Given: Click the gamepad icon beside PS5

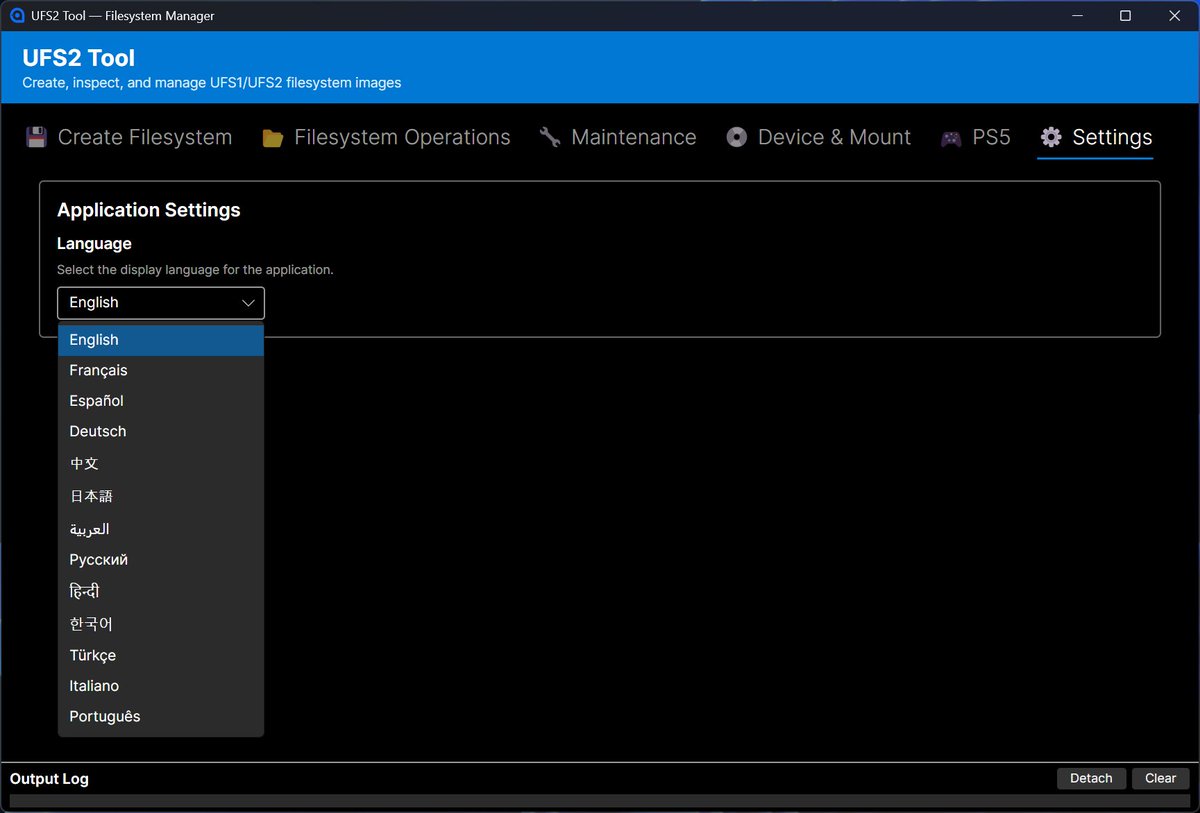Looking at the screenshot, I should click(x=951, y=138).
